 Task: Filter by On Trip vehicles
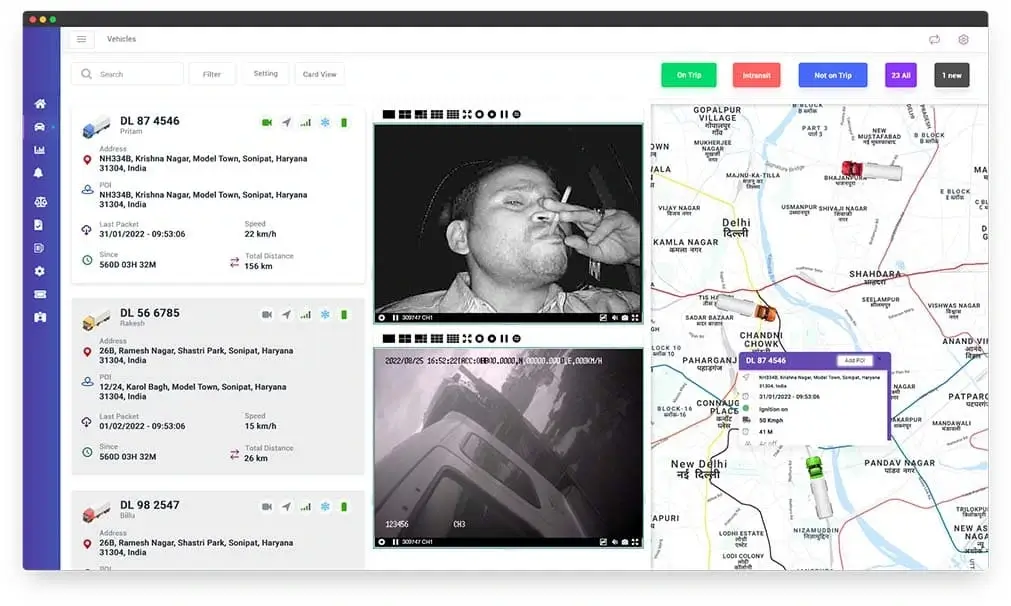(x=689, y=75)
